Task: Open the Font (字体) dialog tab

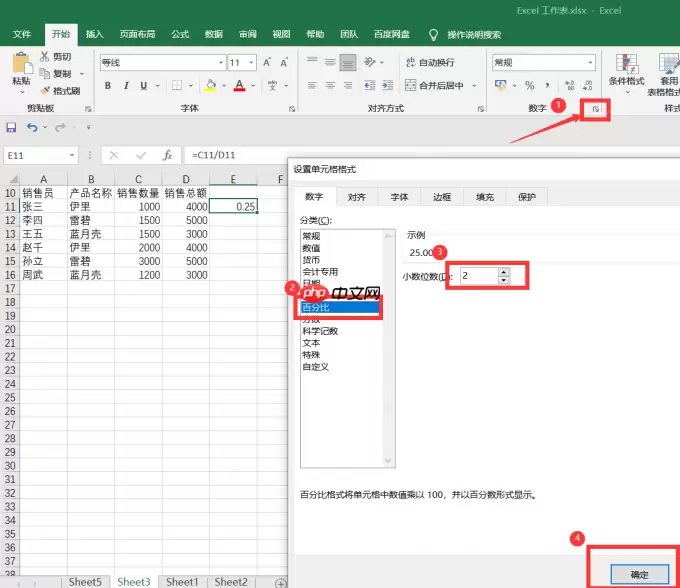Action: pos(399,197)
